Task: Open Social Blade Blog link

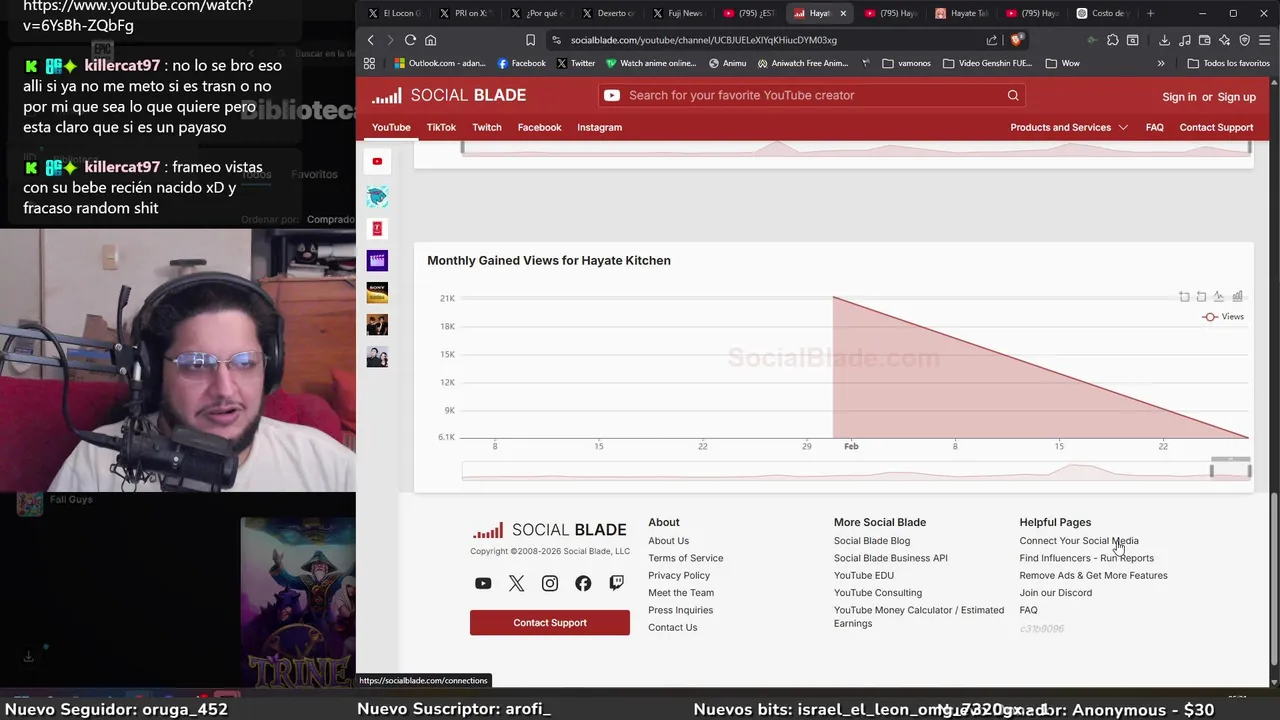Action: (x=872, y=541)
